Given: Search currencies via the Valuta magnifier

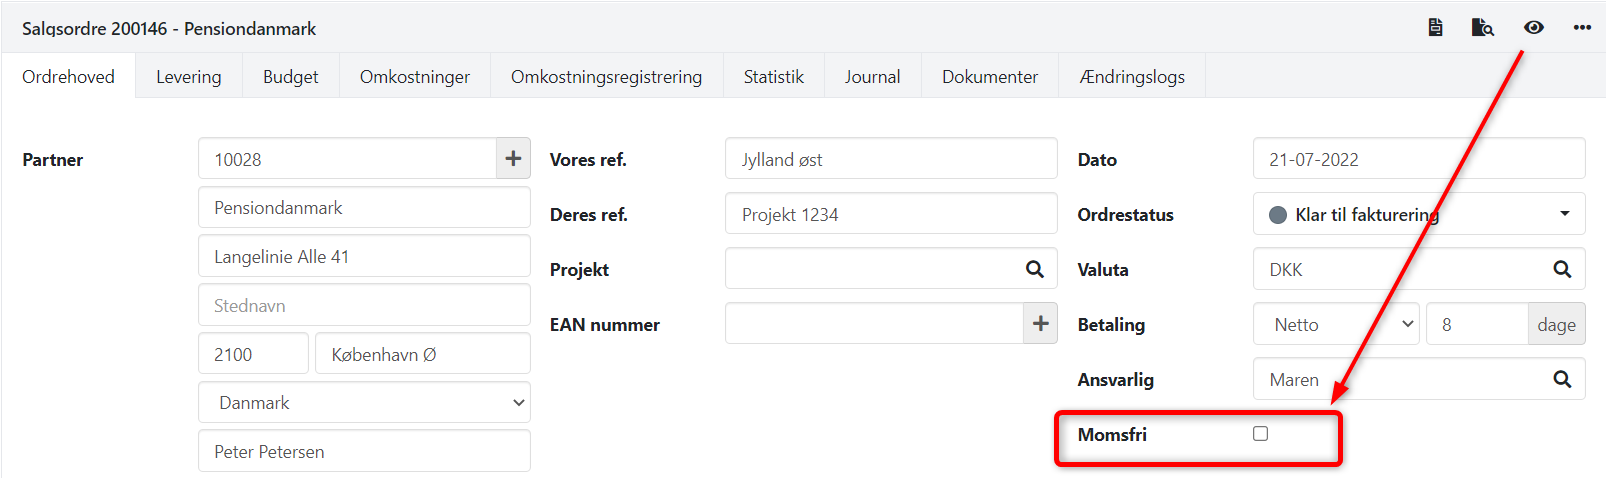Looking at the screenshot, I should [1562, 269].
